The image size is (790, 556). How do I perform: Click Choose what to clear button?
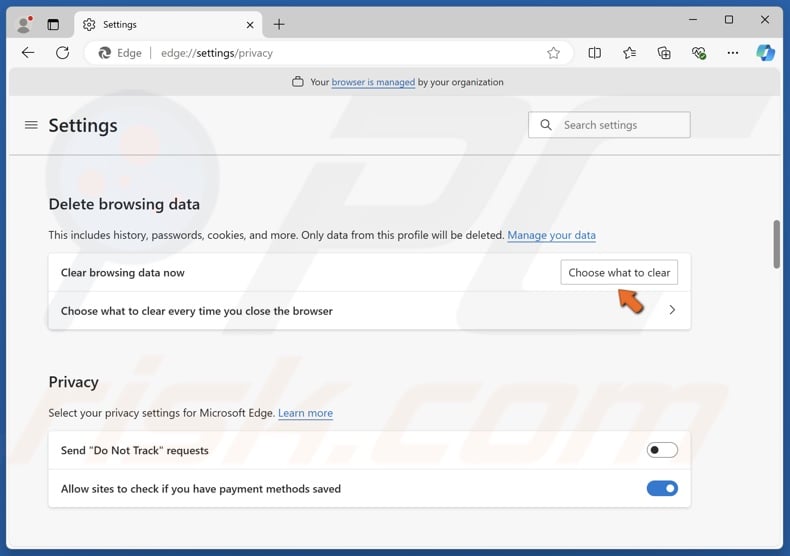click(x=619, y=272)
